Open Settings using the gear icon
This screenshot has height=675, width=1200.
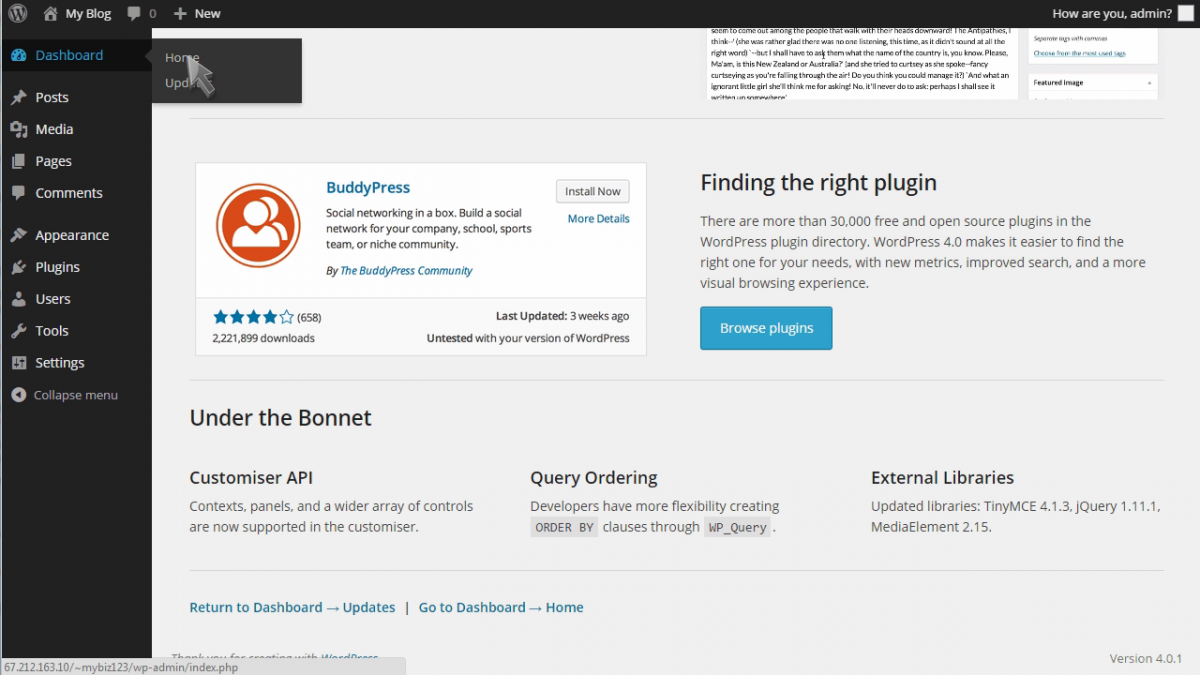(21, 363)
